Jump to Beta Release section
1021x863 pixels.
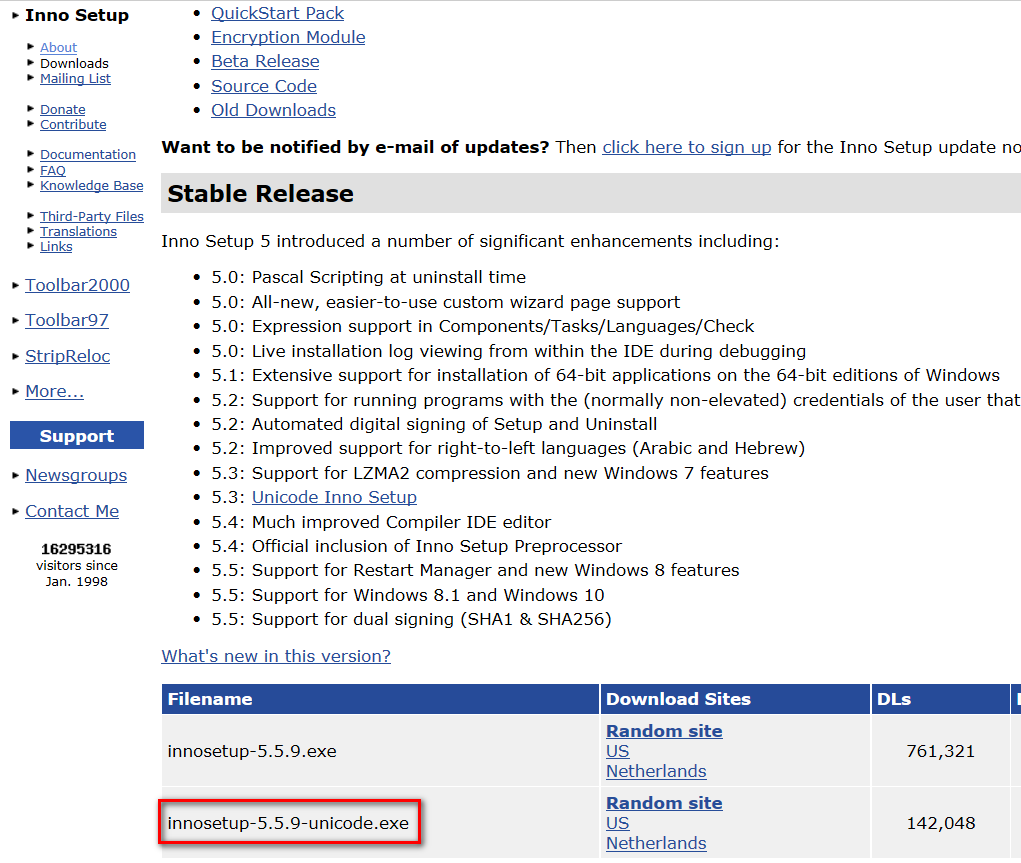coord(265,61)
